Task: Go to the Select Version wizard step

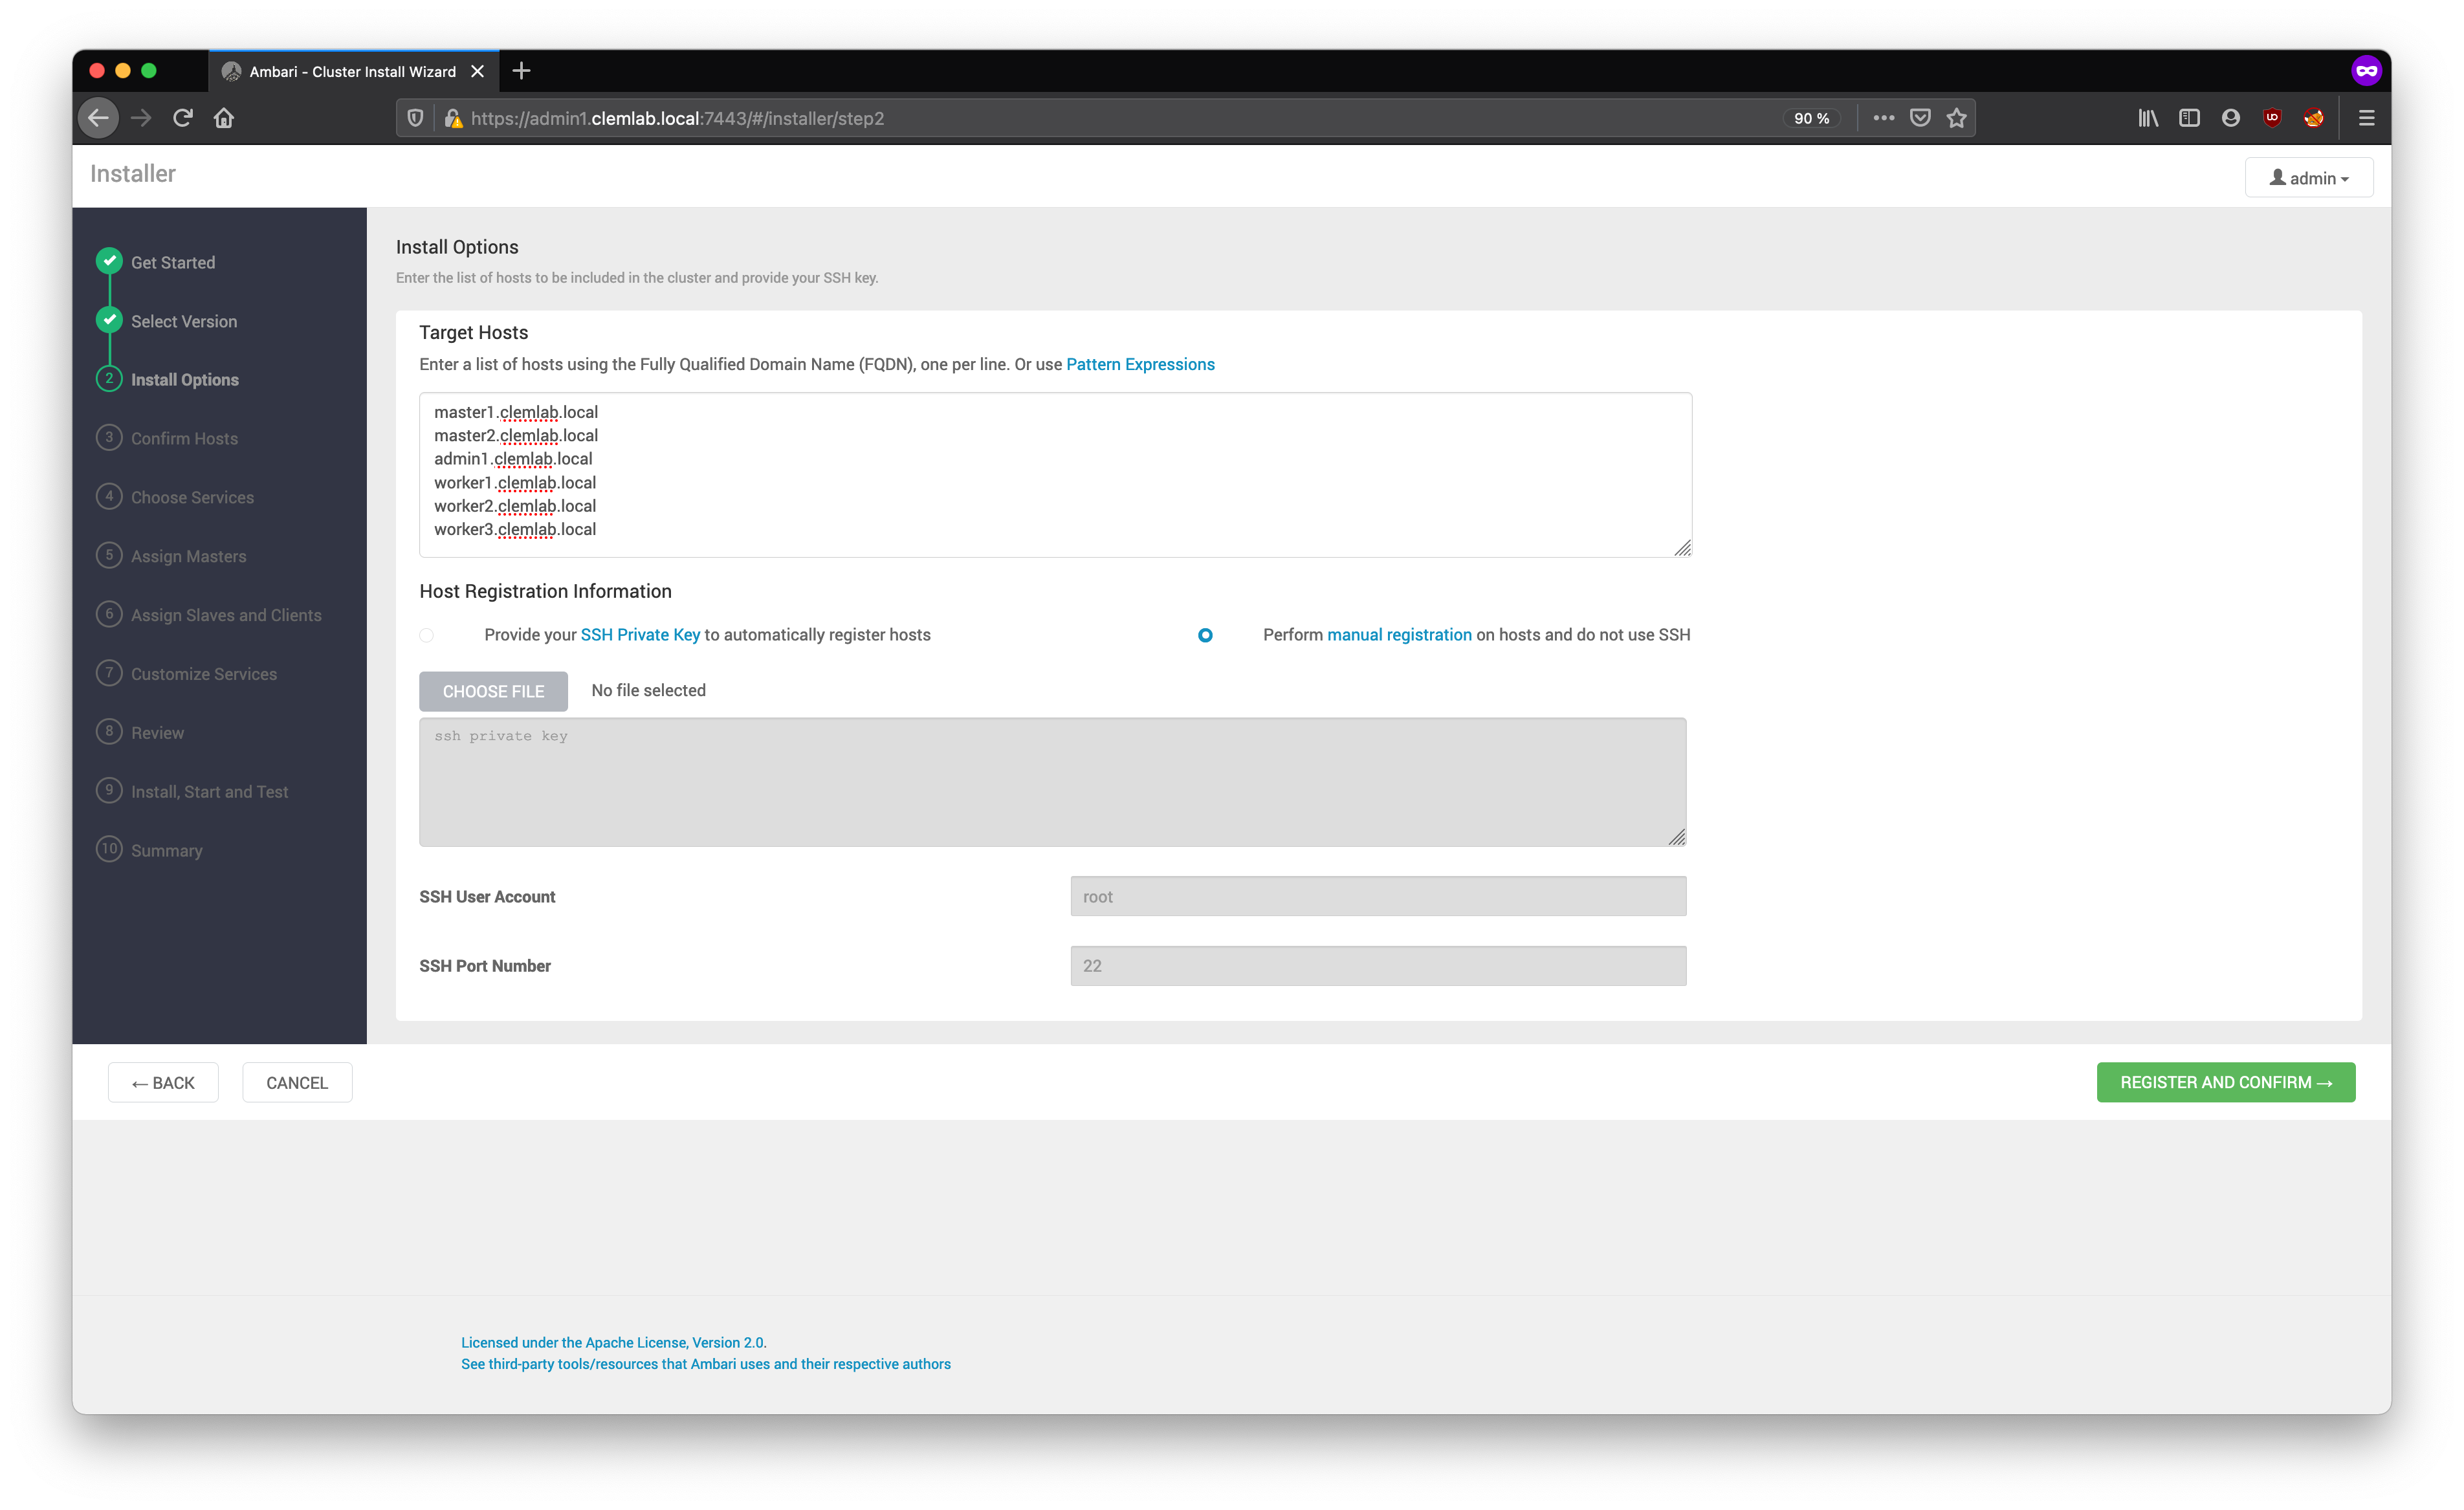Action: click(x=184, y=321)
